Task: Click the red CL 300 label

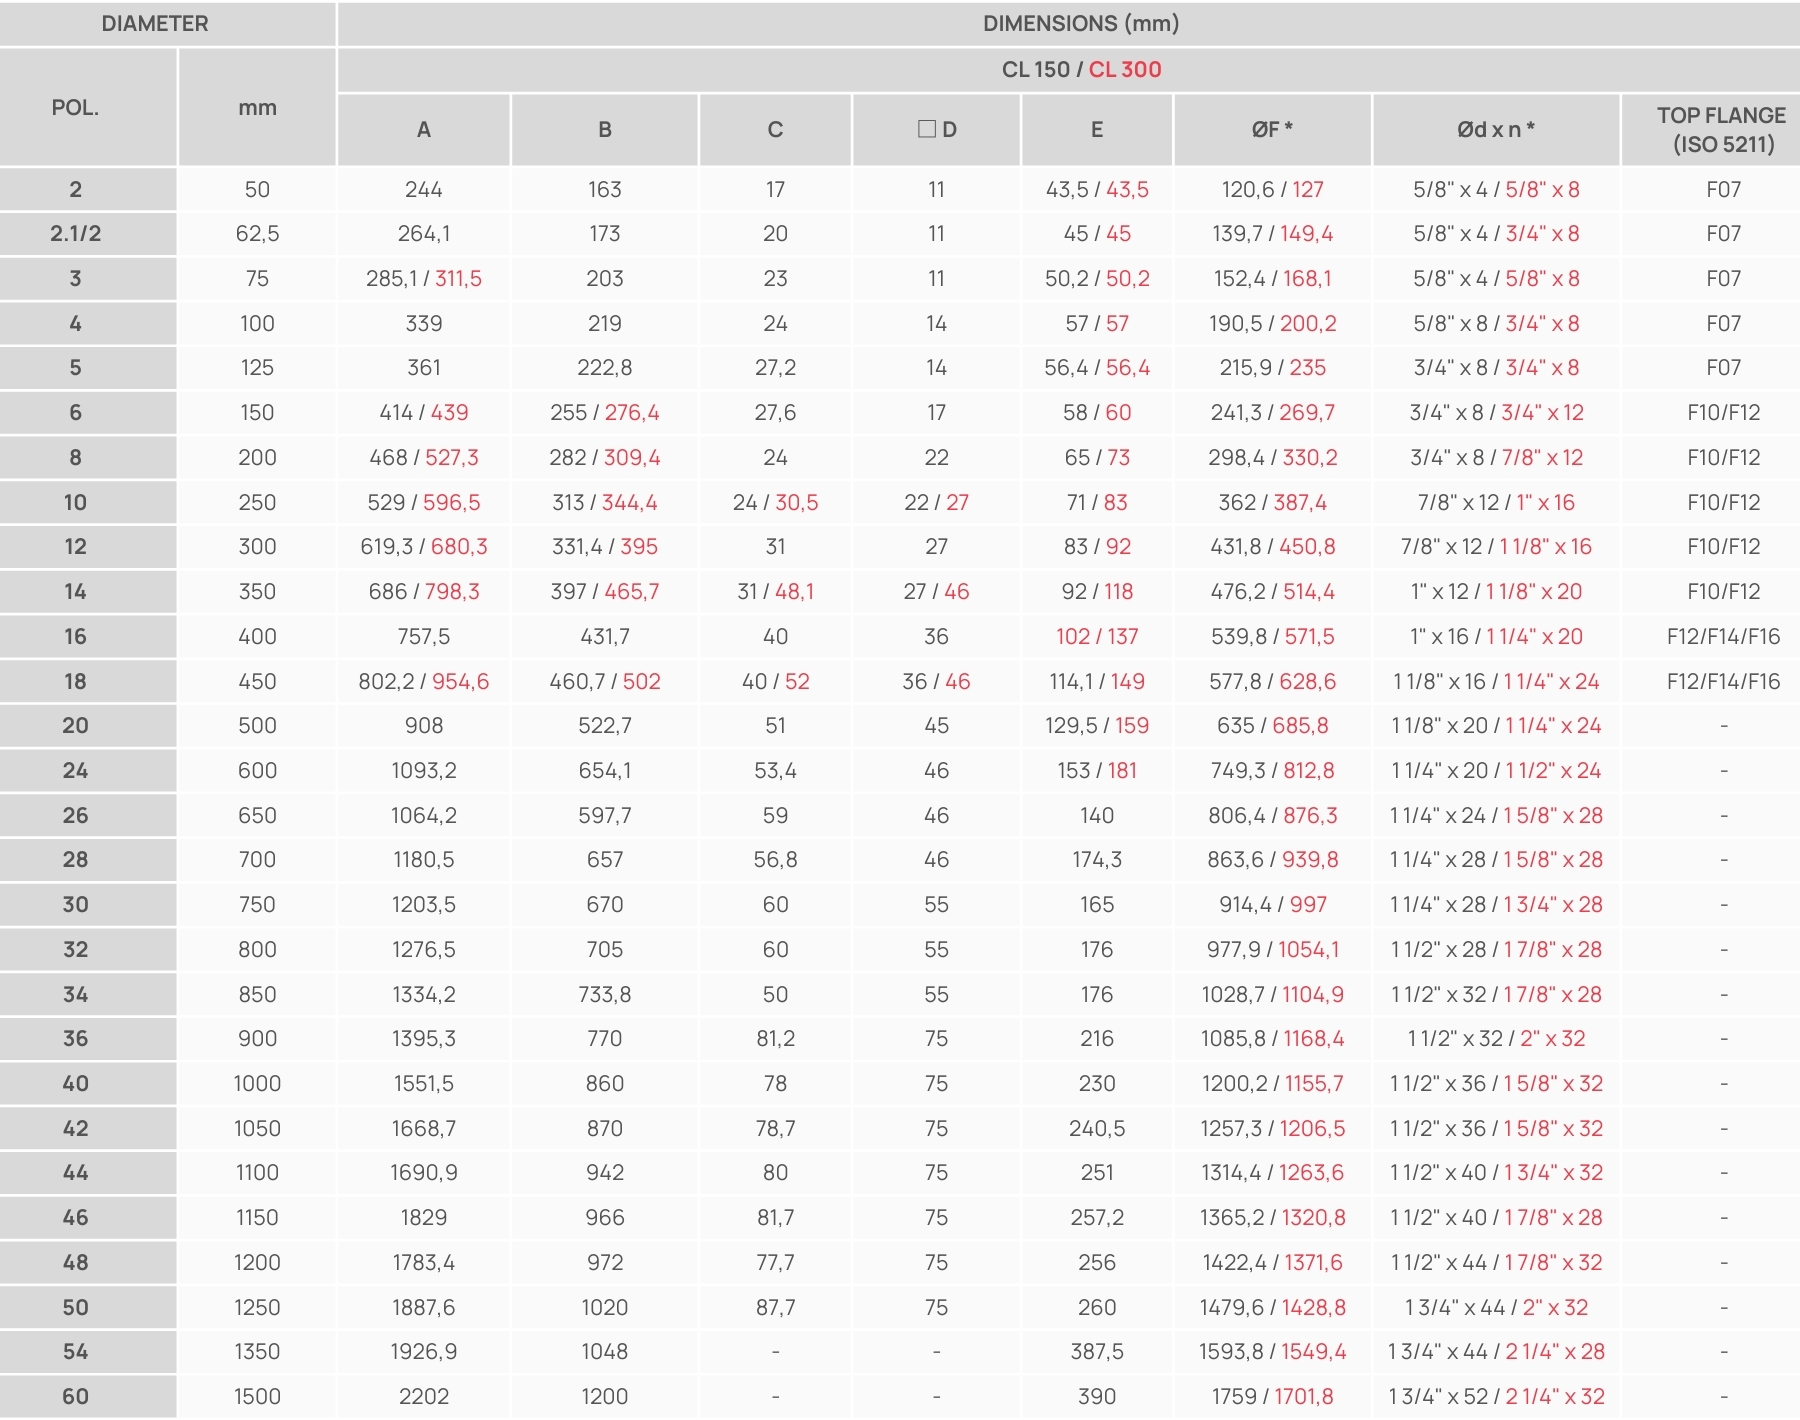Action: point(1125,70)
